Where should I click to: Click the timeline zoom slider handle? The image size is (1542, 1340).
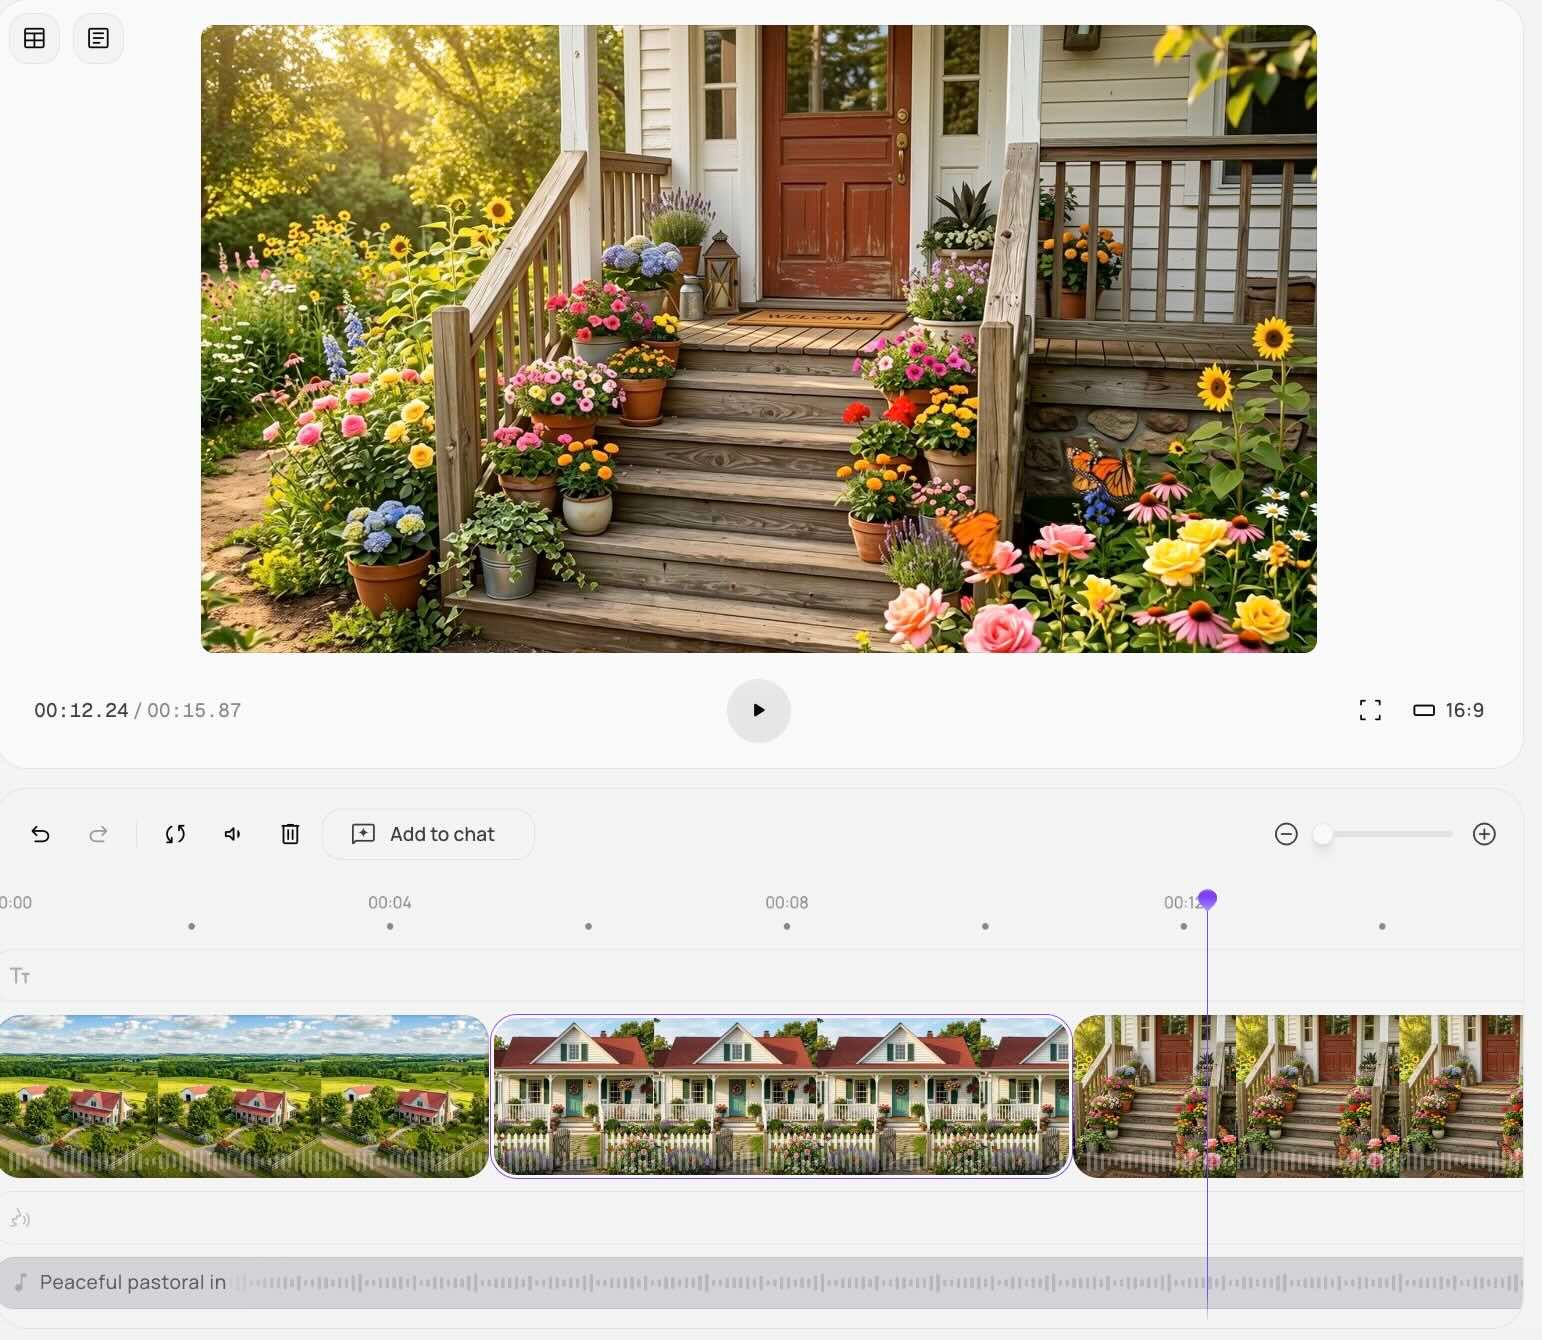1323,834
